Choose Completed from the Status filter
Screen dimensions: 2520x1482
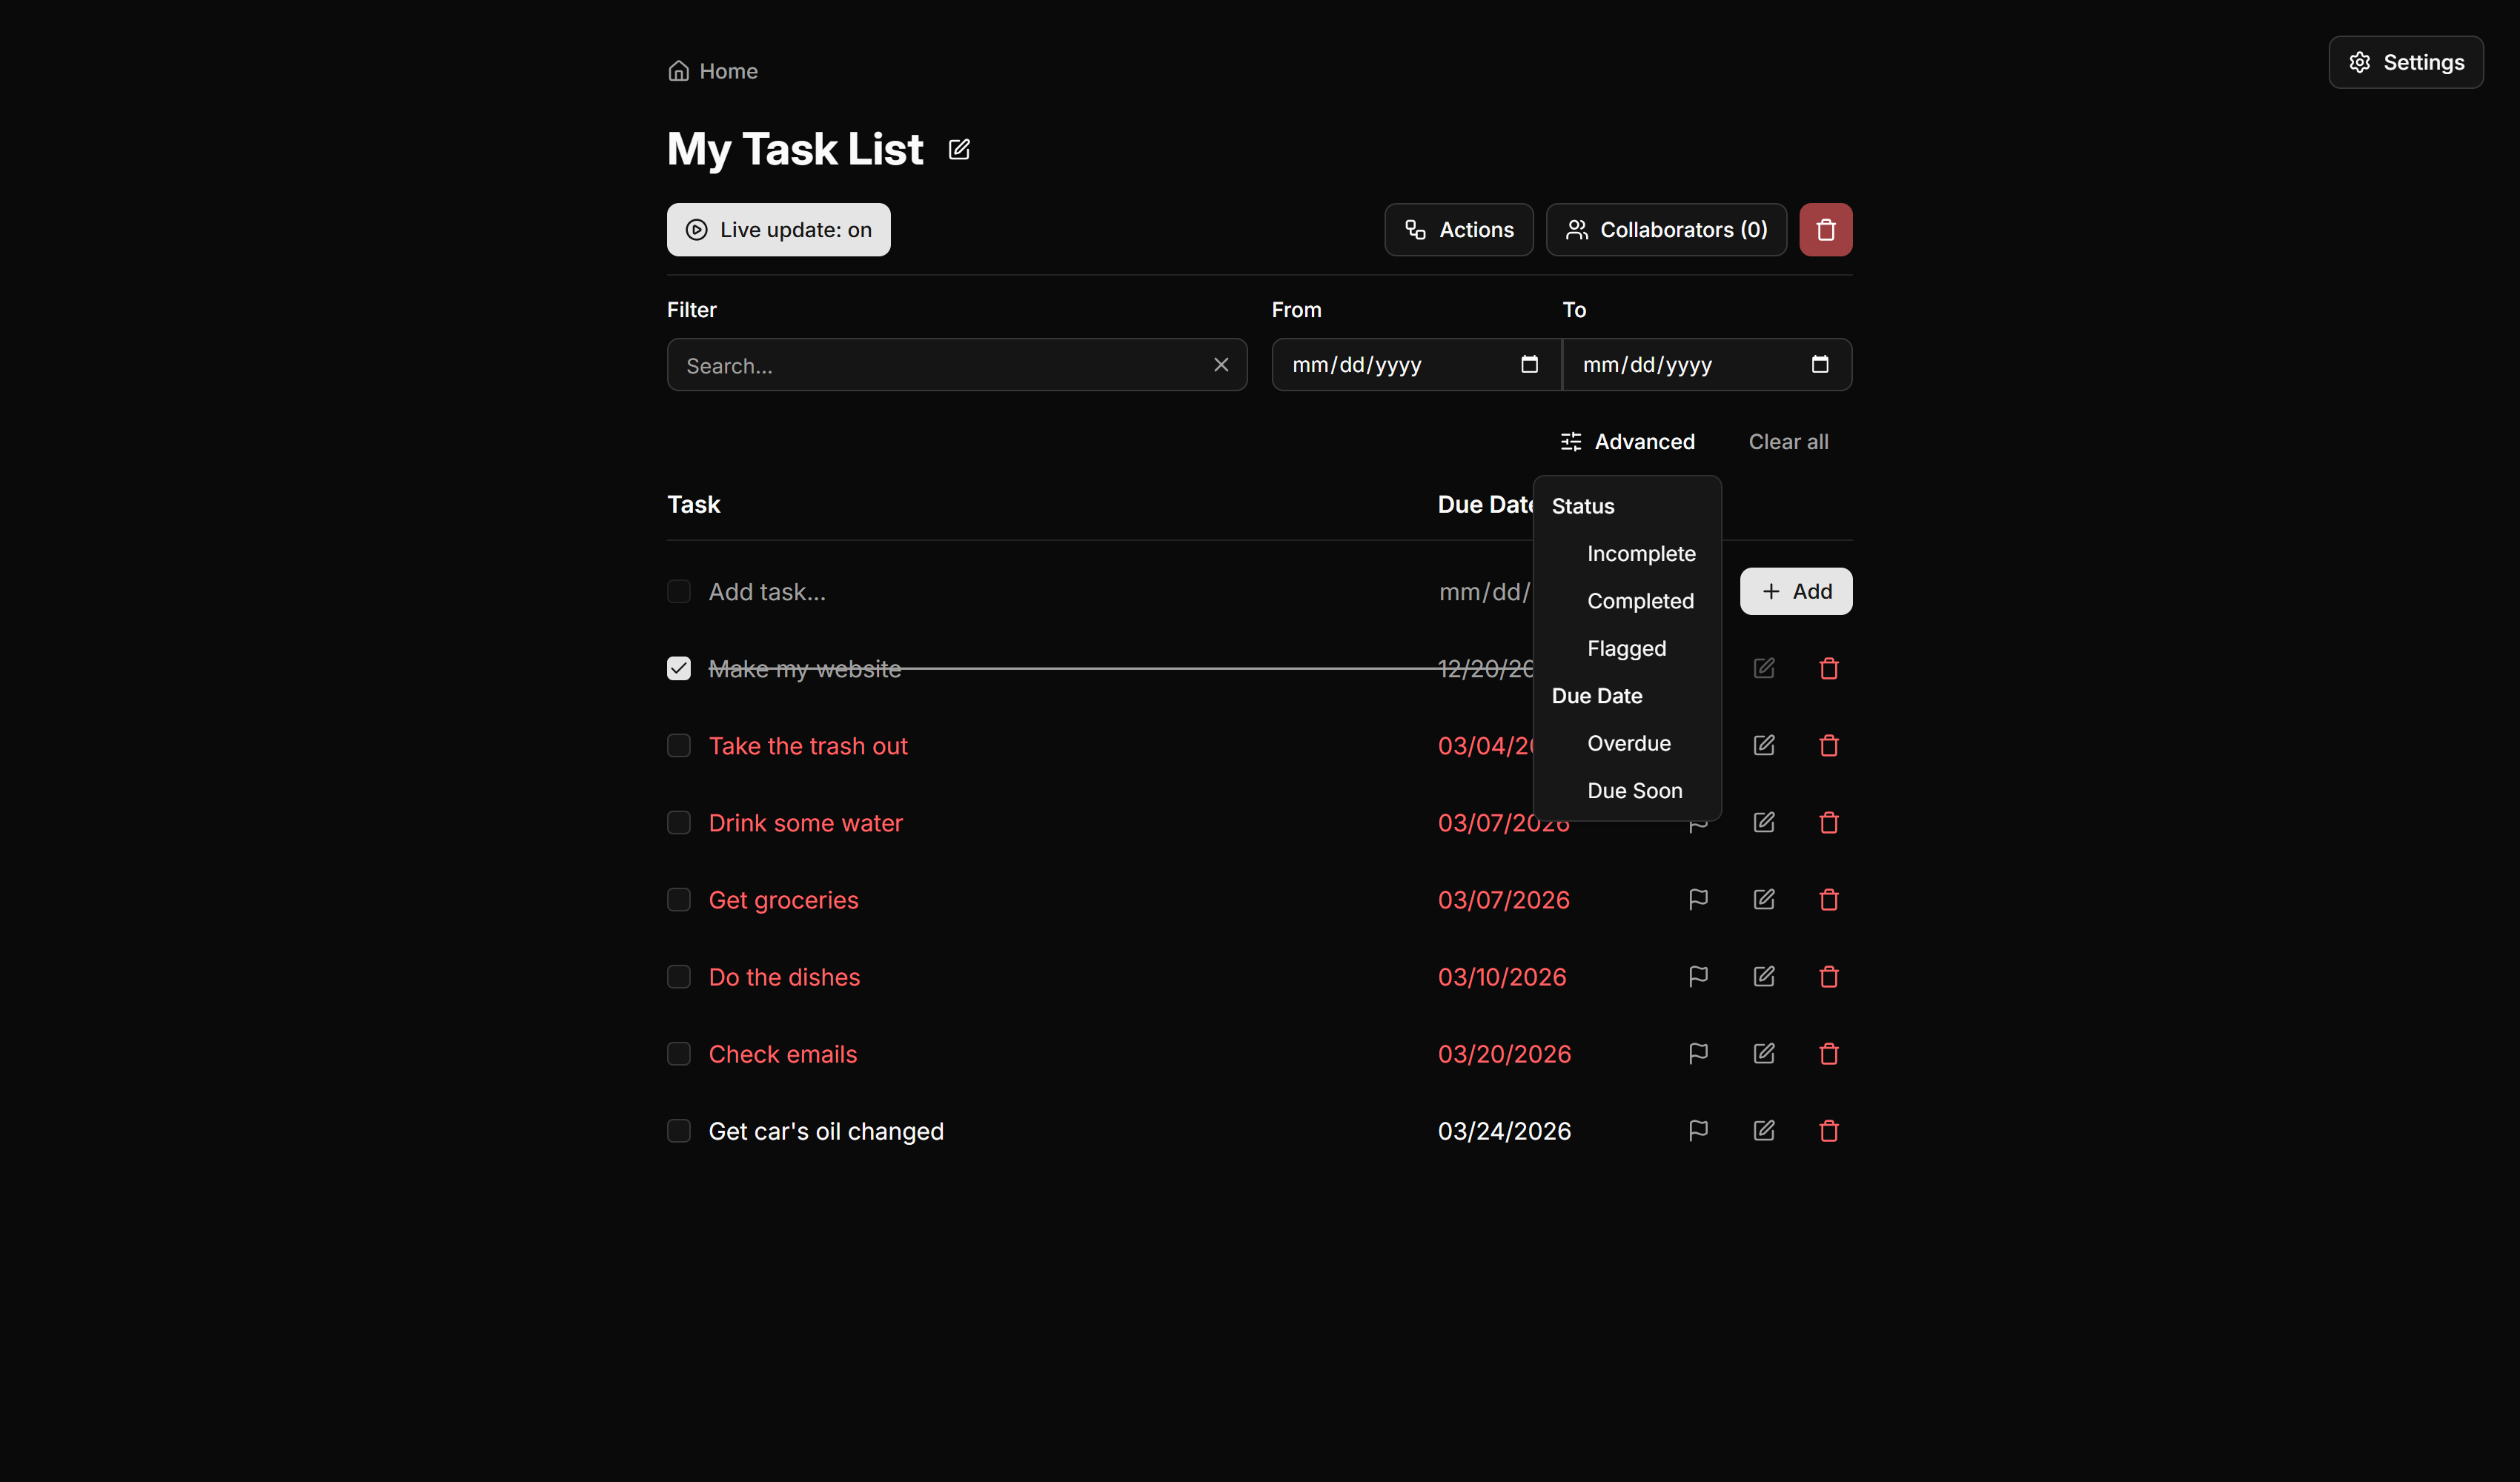coord(1640,600)
